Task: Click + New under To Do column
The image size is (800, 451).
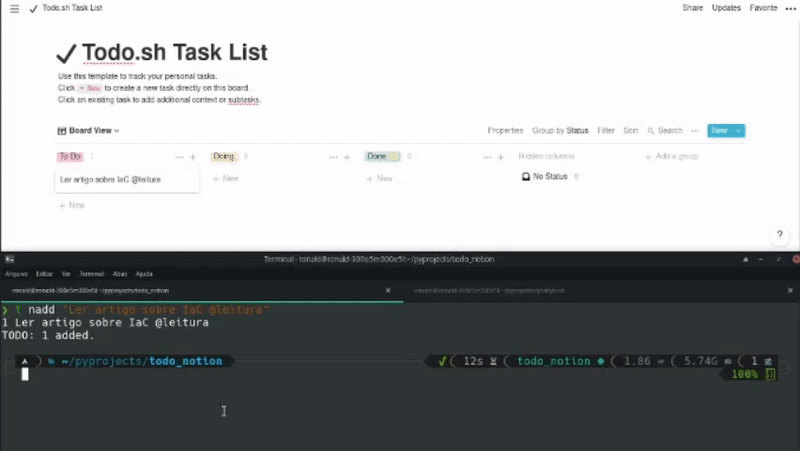Action: 72,206
